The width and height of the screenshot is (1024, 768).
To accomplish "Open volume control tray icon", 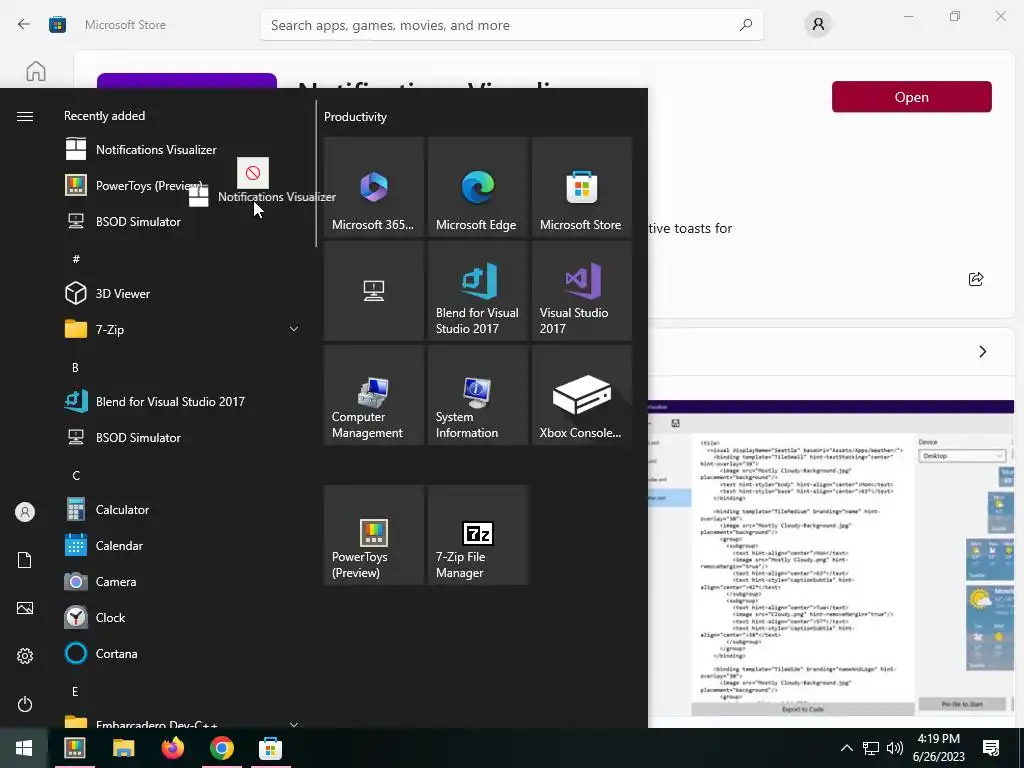I will click(x=895, y=748).
